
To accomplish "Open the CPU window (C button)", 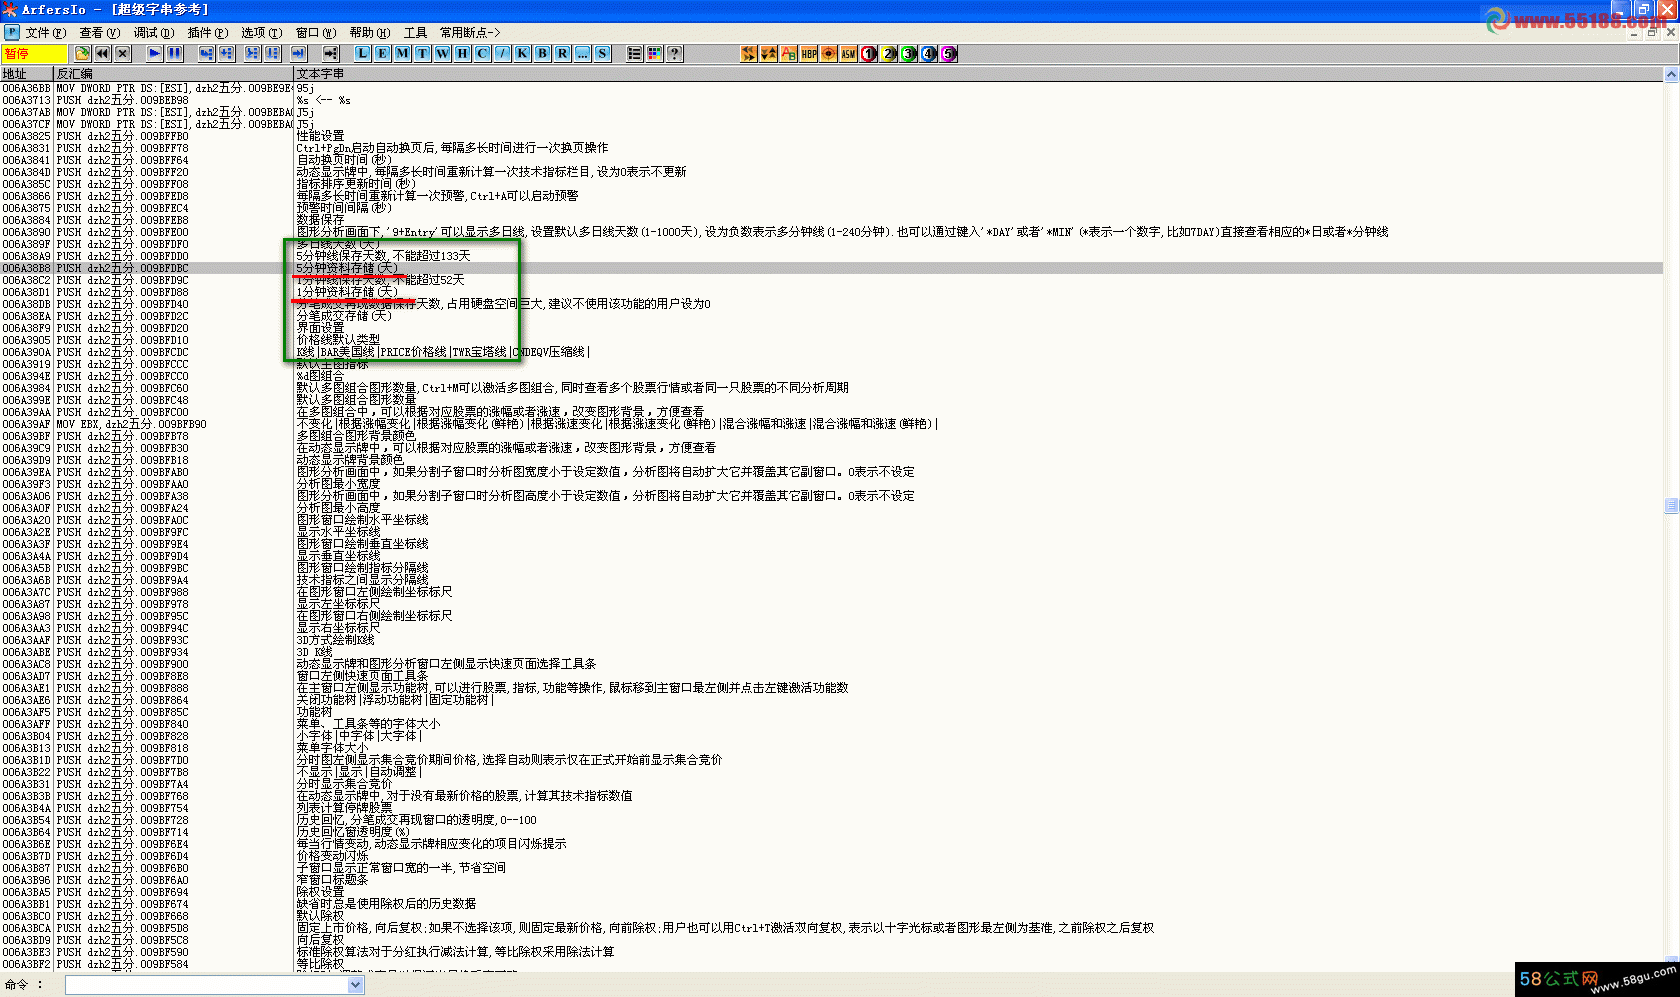I will [x=482, y=54].
